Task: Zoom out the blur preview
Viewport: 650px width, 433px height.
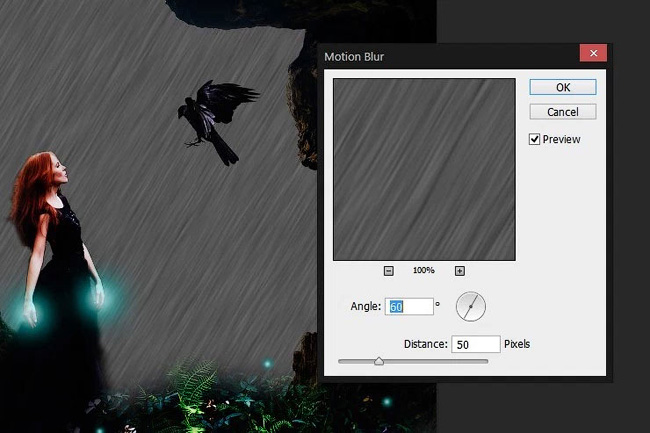Action: tap(388, 271)
